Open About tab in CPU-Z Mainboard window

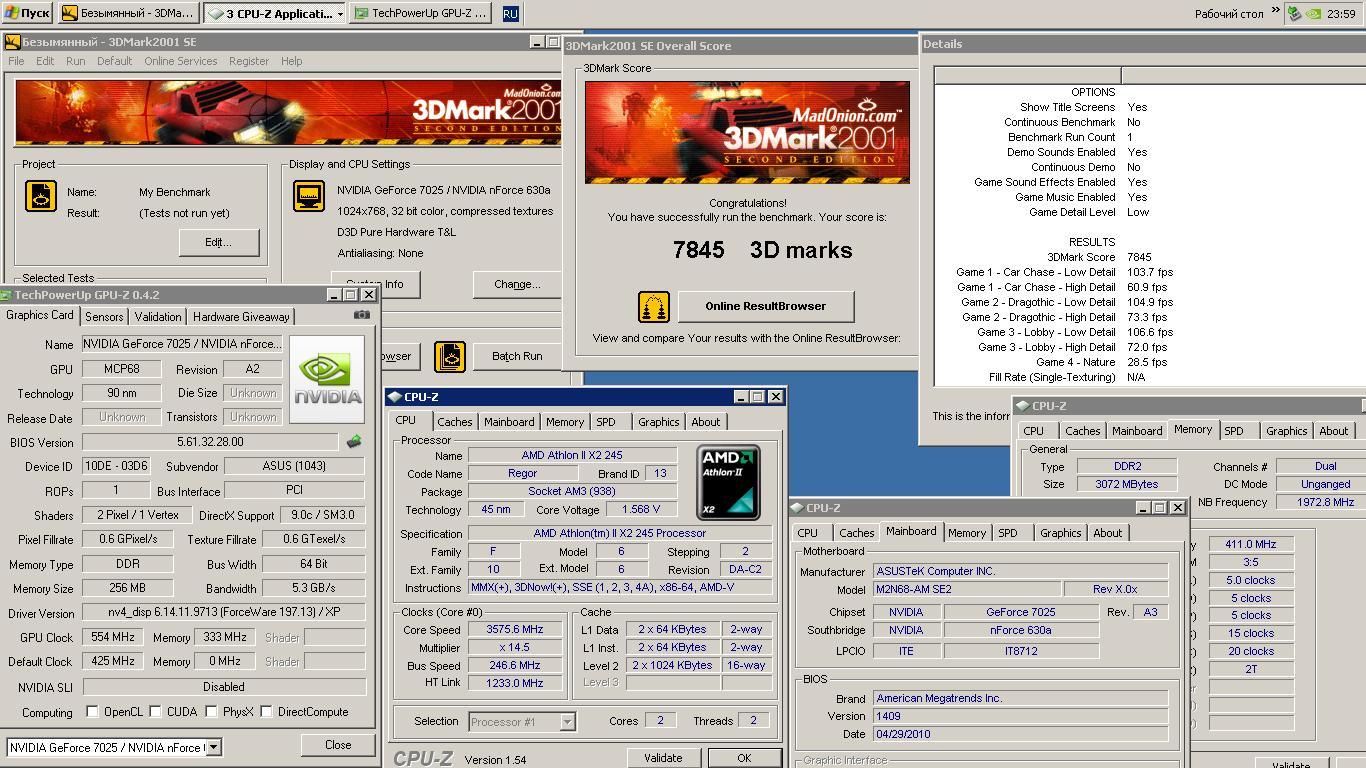[x=1108, y=533]
